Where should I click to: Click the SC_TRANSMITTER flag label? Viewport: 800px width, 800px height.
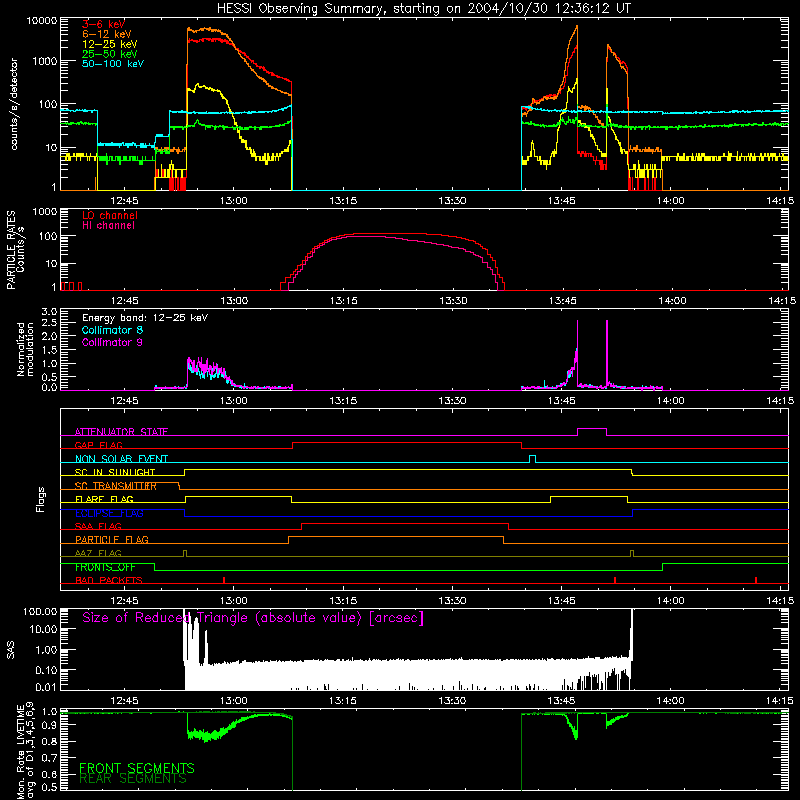tap(116, 486)
